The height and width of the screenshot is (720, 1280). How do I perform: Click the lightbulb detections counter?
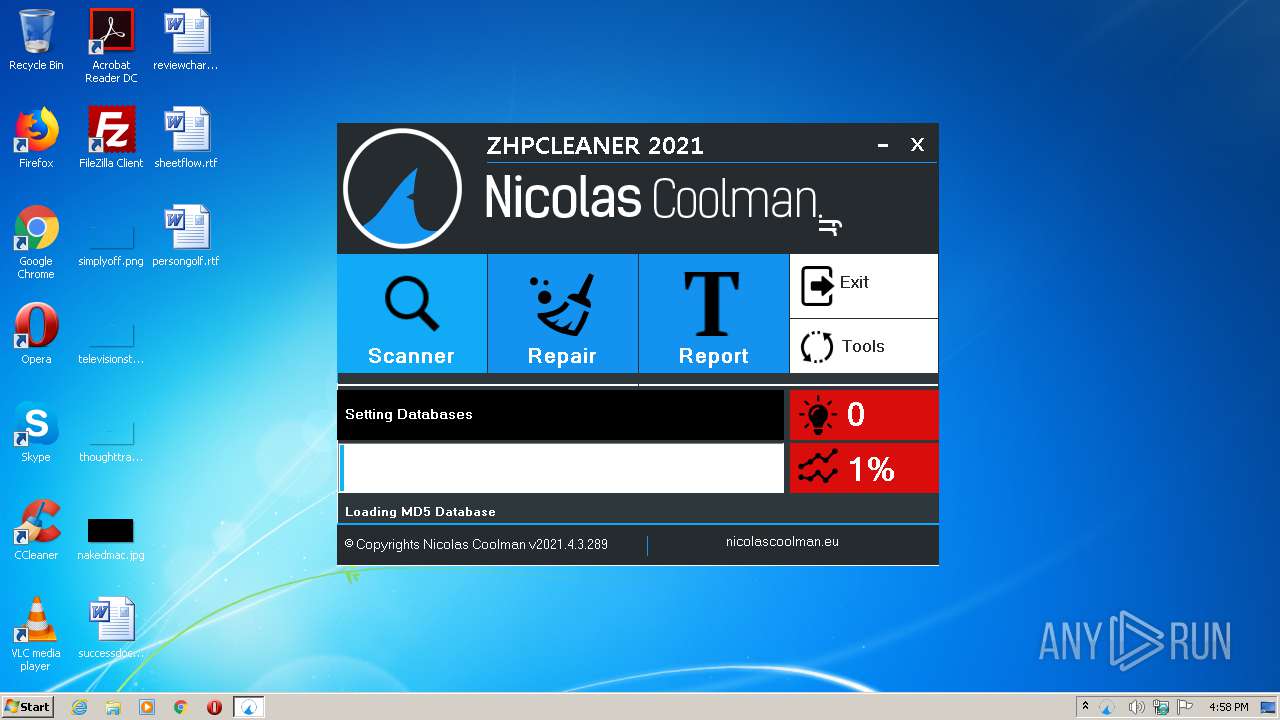click(x=864, y=414)
